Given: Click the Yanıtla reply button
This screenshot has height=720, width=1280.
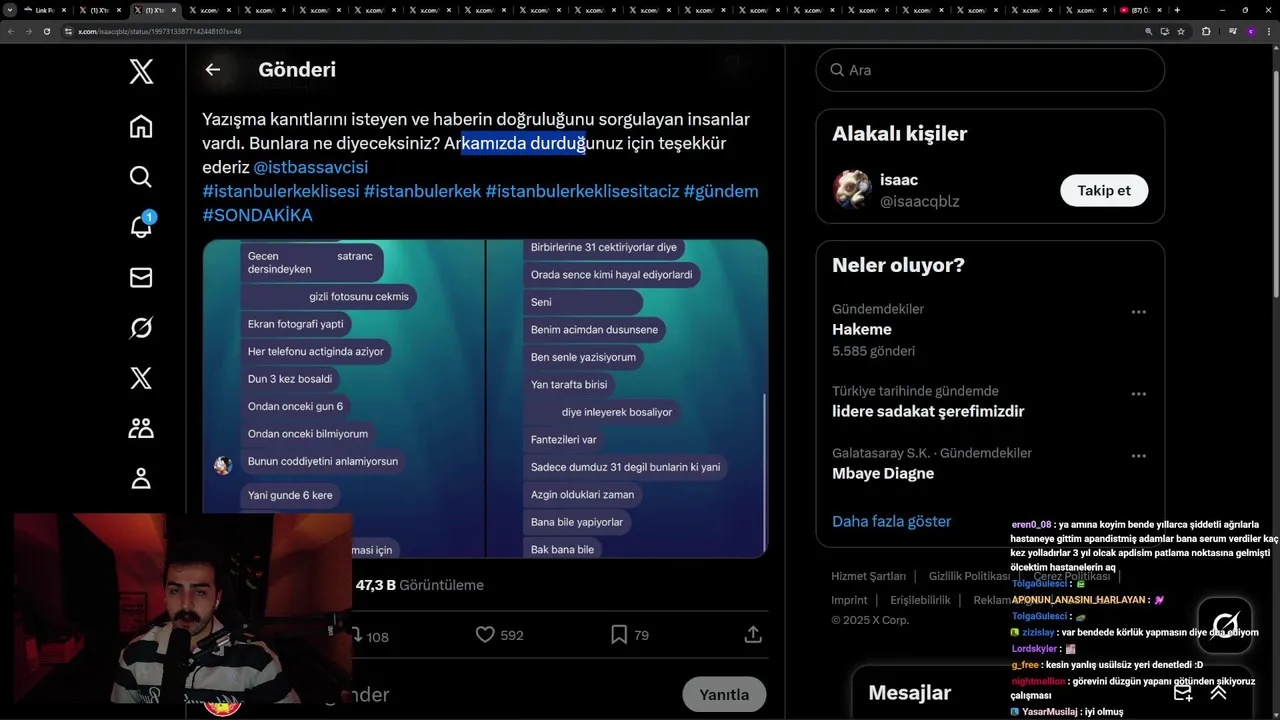Looking at the screenshot, I should click(724, 694).
